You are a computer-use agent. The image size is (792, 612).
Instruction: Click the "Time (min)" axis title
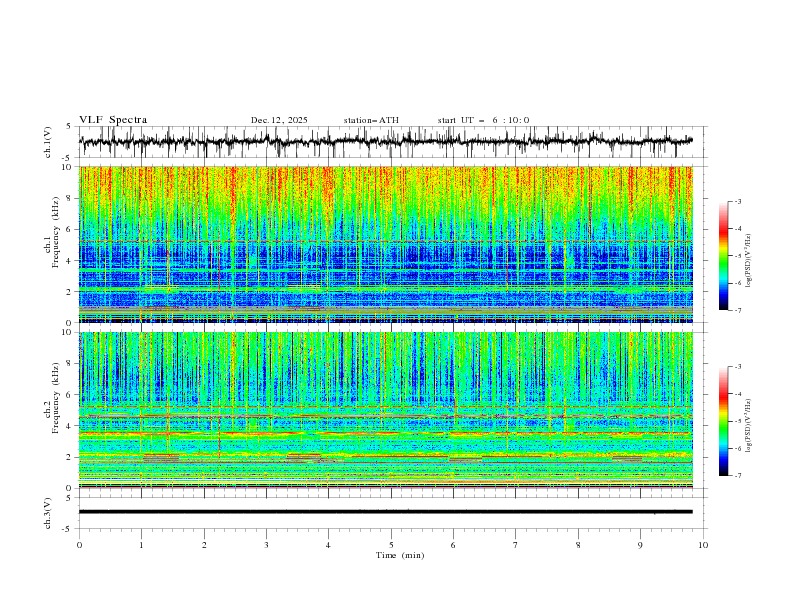click(400, 555)
